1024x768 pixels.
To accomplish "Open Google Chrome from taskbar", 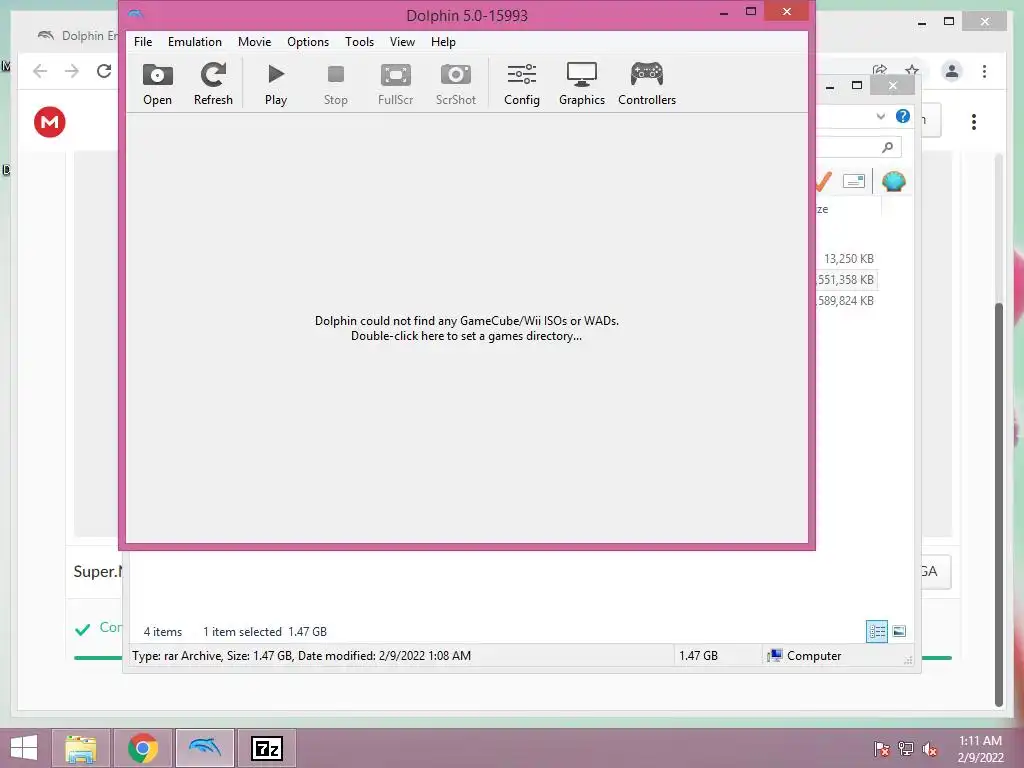I will pyautogui.click(x=143, y=748).
